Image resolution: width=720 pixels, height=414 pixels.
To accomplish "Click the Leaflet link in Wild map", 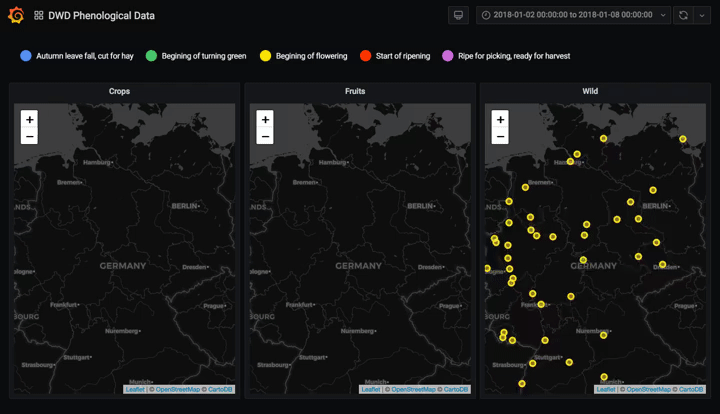I will tap(606, 389).
